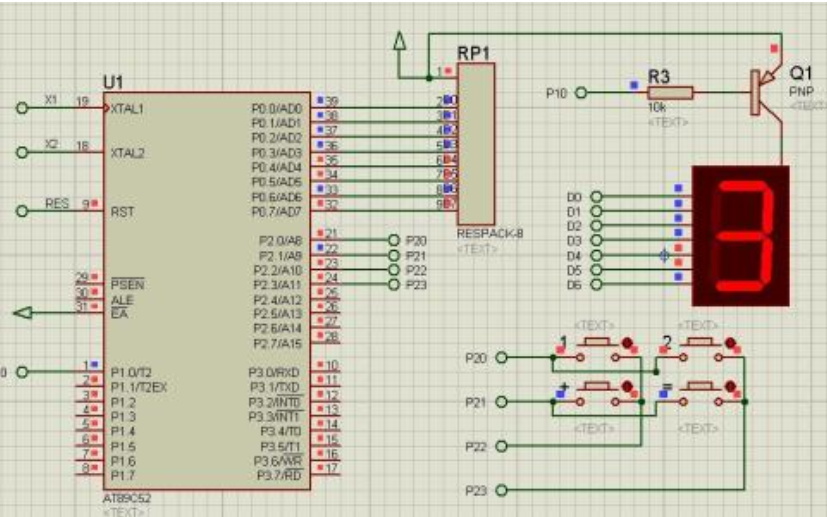Click the P1.1/T2EX pin name
This screenshot has height=517, width=827.
point(139,387)
